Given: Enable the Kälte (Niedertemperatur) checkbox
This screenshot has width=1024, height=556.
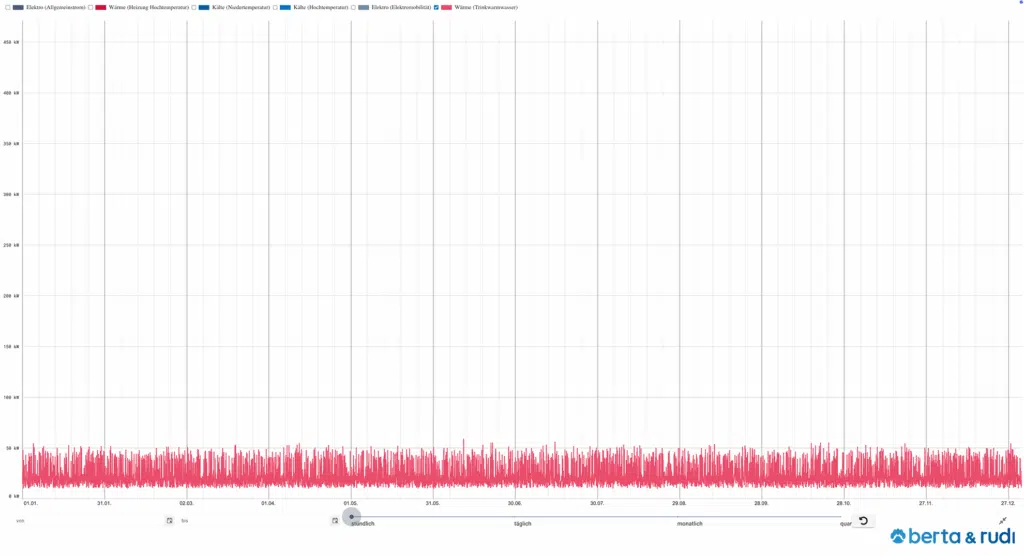Looking at the screenshot, I should pyautogui.click(x=194, y=7).
